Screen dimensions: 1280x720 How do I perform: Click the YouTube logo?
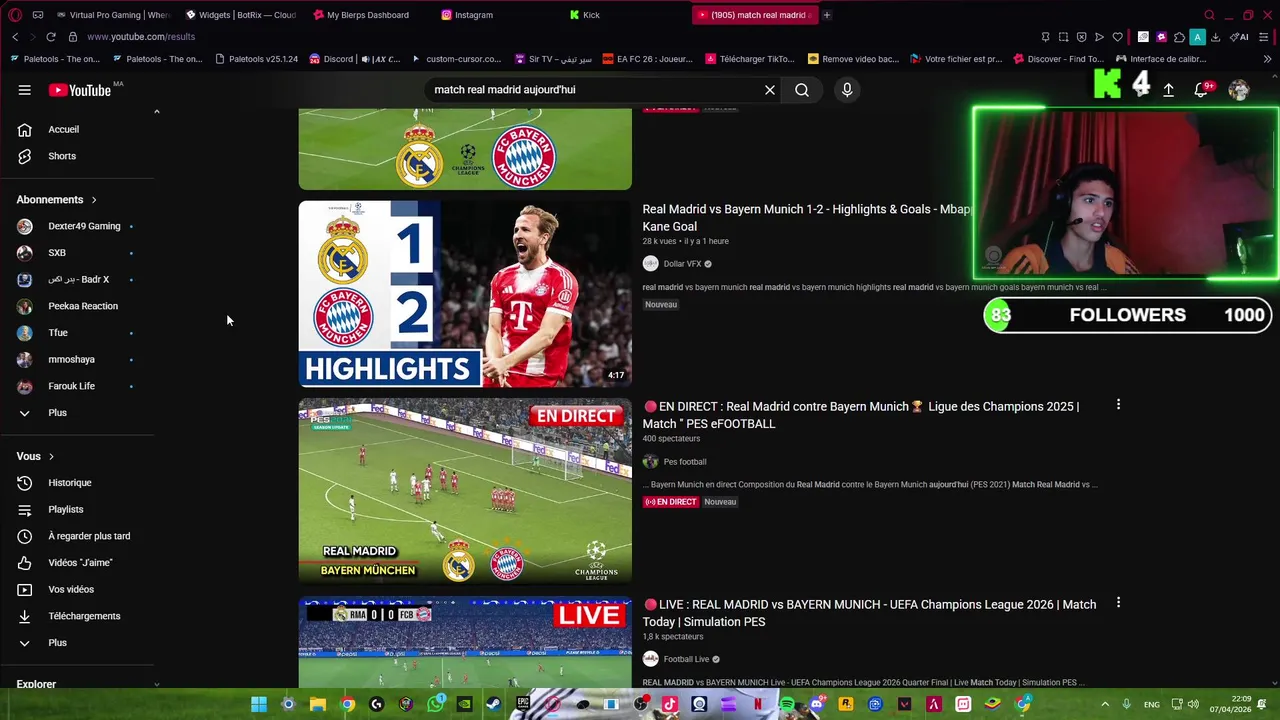80,90
